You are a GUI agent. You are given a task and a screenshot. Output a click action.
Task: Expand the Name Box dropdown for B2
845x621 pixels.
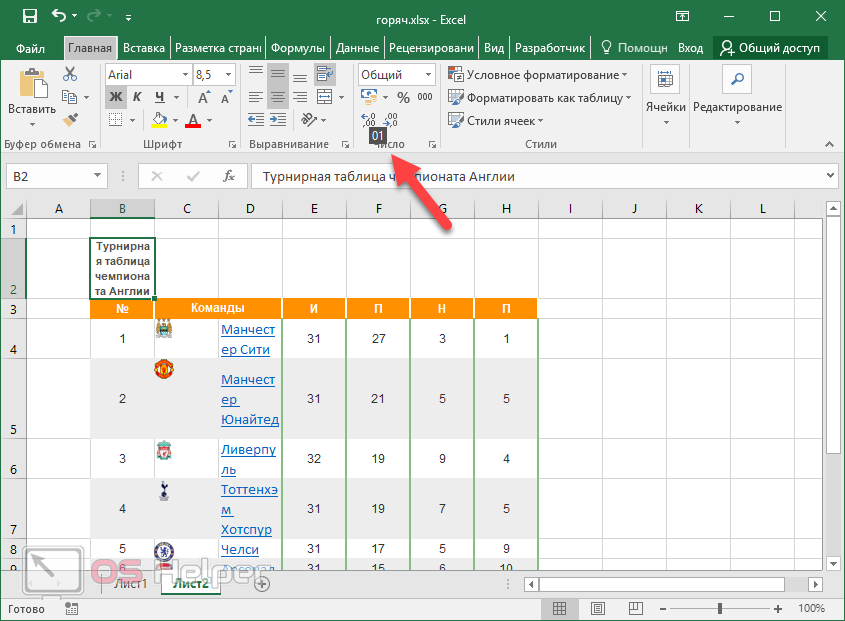tap(98, 176)
